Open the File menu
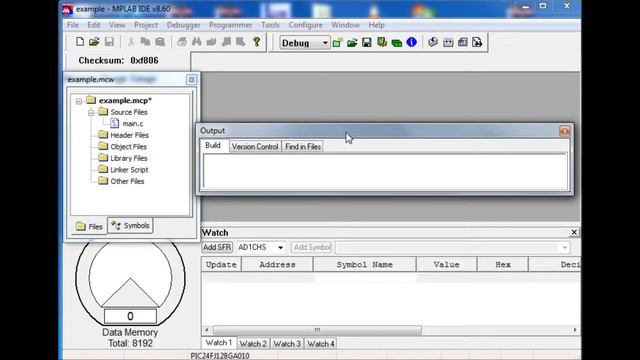This screenshot has width=640, height=360. (x=73, y=25)
